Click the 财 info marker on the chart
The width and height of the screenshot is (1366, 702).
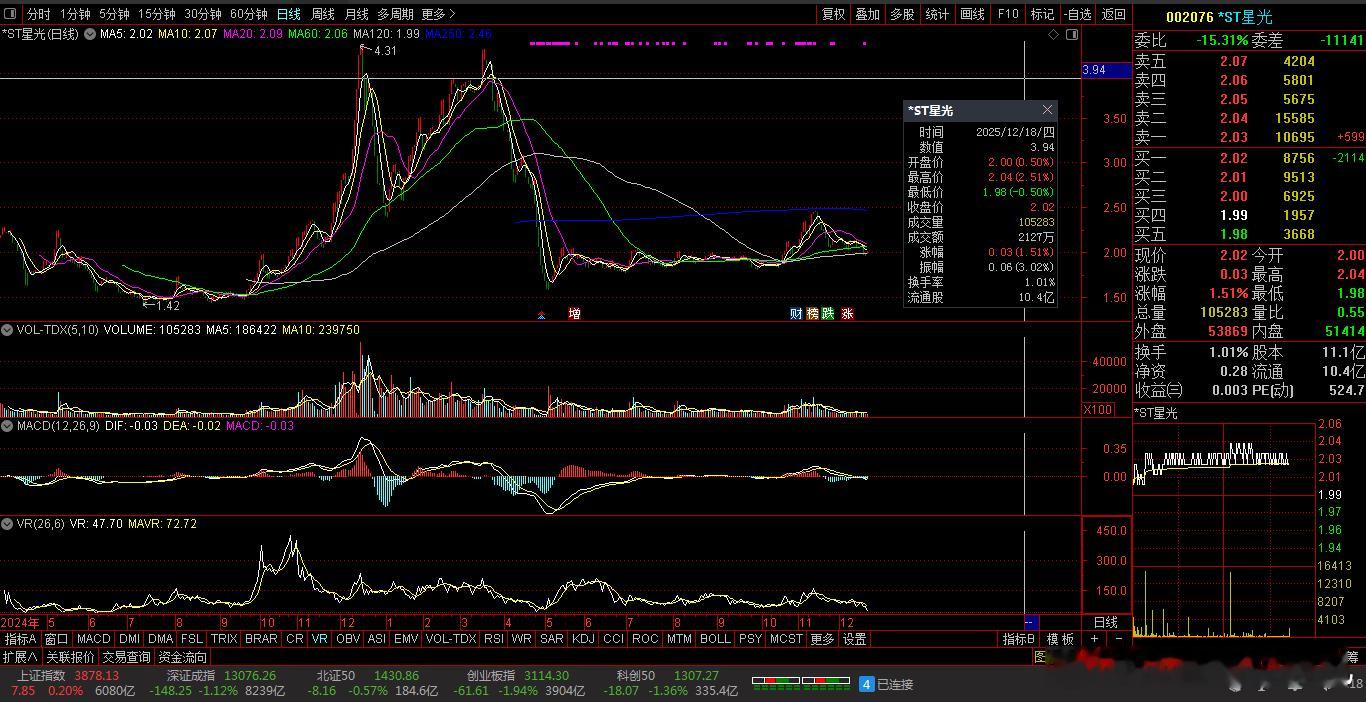pos(796,314)
